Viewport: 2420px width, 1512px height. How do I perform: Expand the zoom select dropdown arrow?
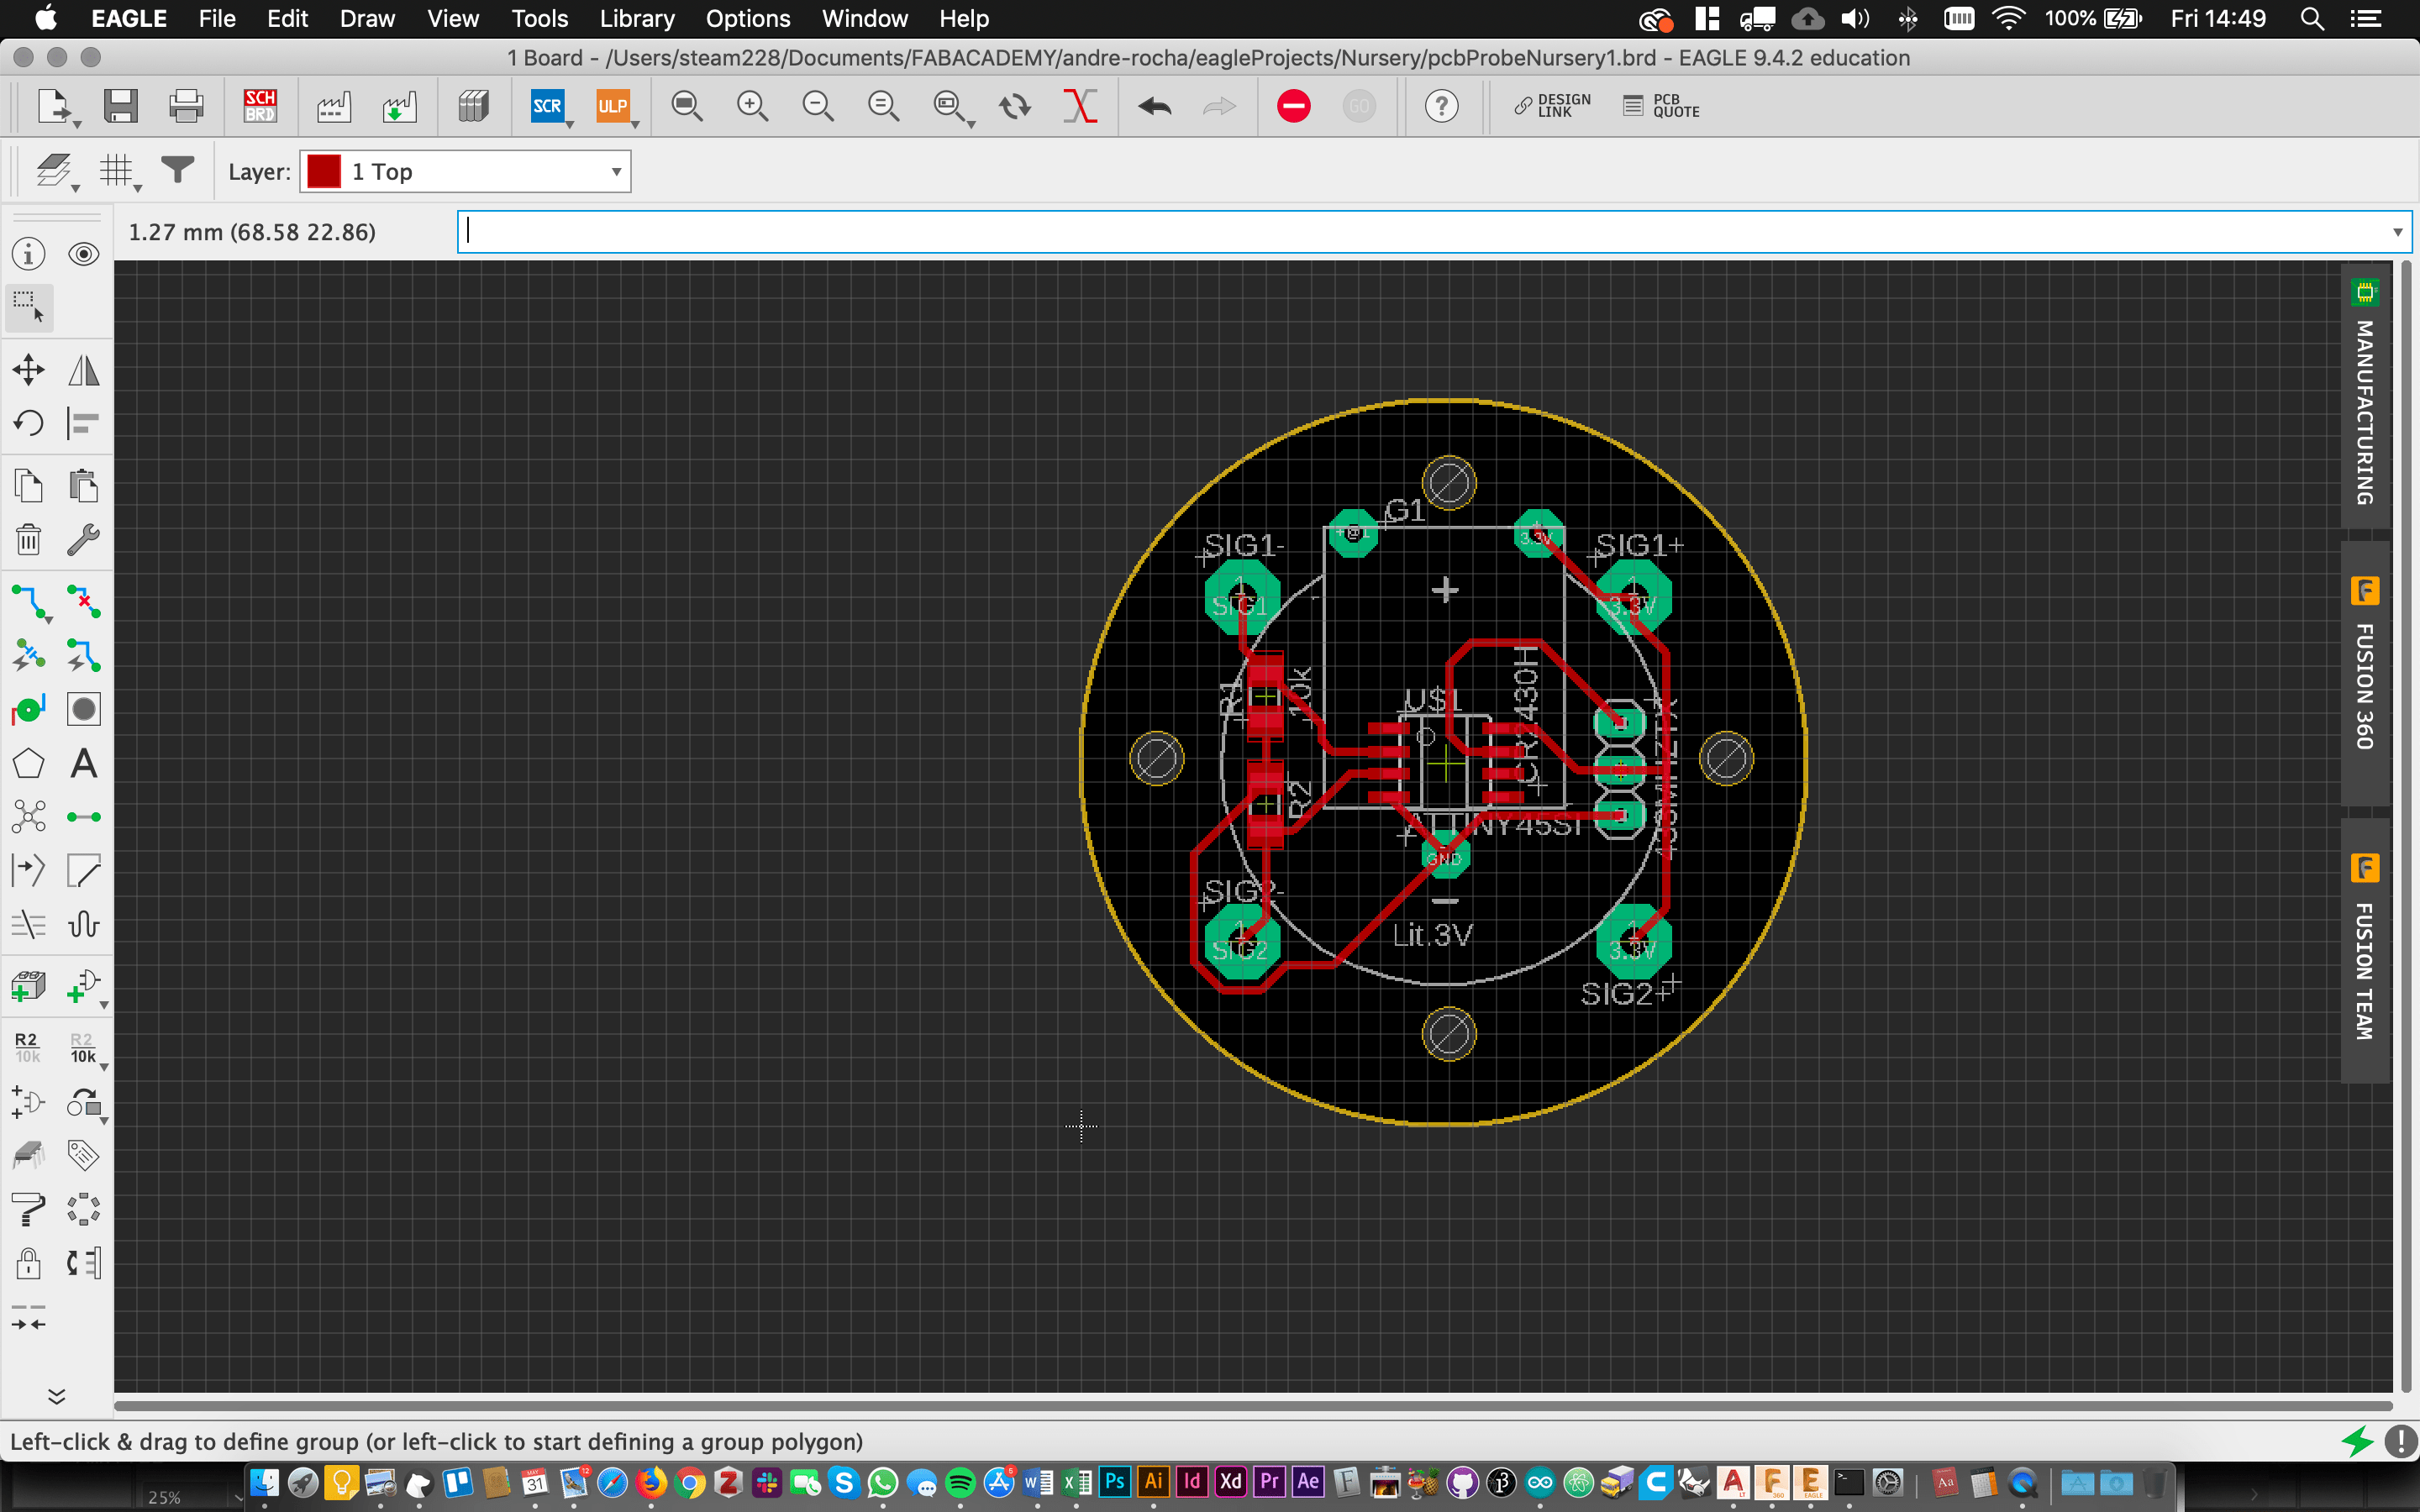click(971, 124)
